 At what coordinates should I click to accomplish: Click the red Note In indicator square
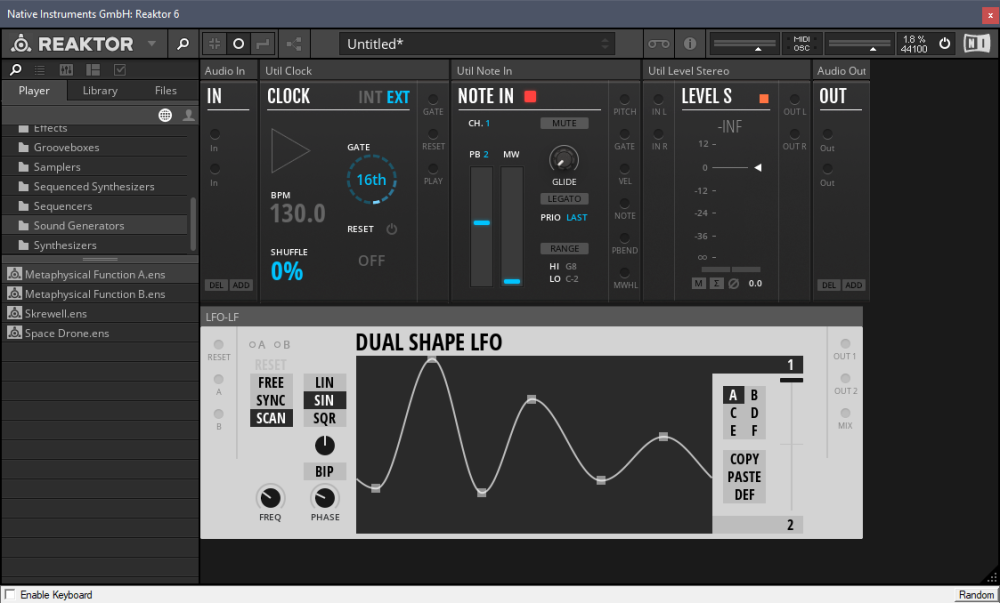pyautogui.click(x=530, y=96)
